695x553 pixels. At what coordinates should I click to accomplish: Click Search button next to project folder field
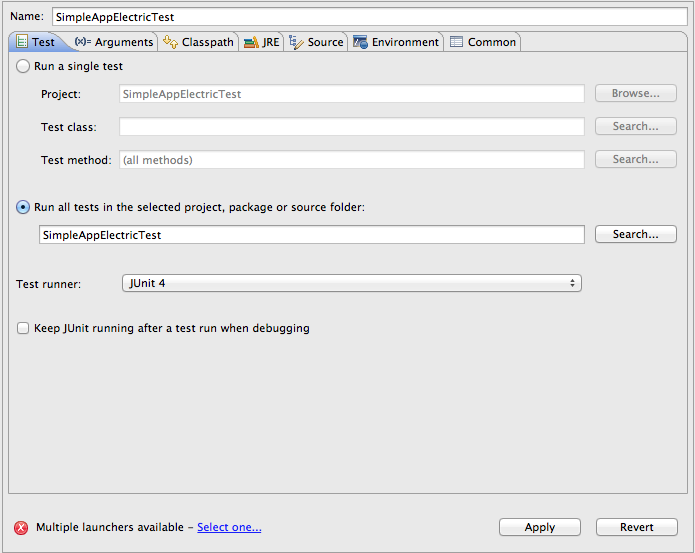[636, 234]
